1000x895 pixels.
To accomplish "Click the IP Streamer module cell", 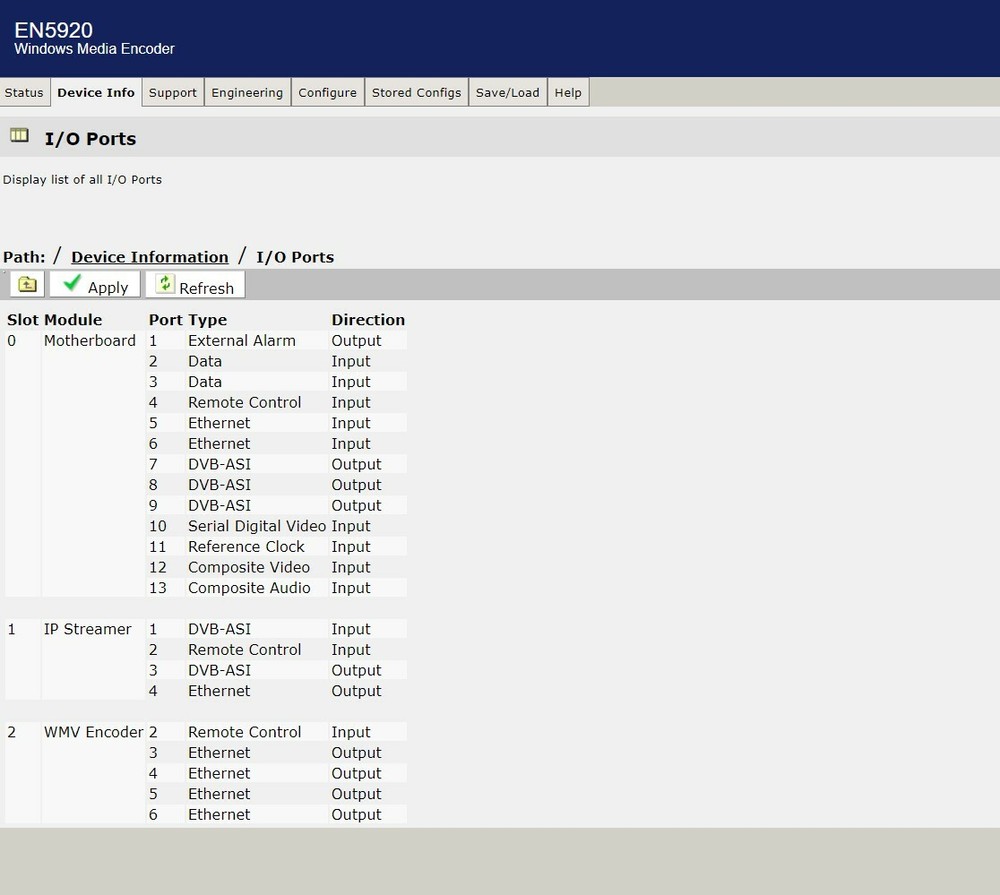I will [88, 629].
